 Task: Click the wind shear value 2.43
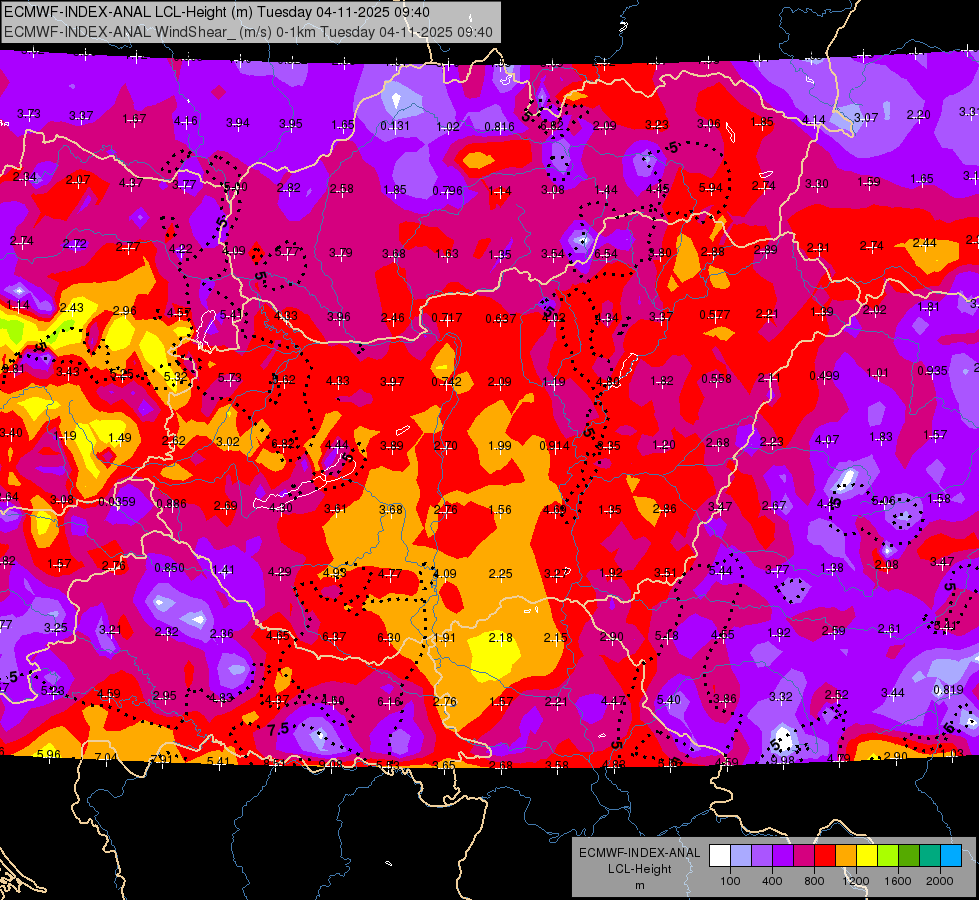[72, 308]
